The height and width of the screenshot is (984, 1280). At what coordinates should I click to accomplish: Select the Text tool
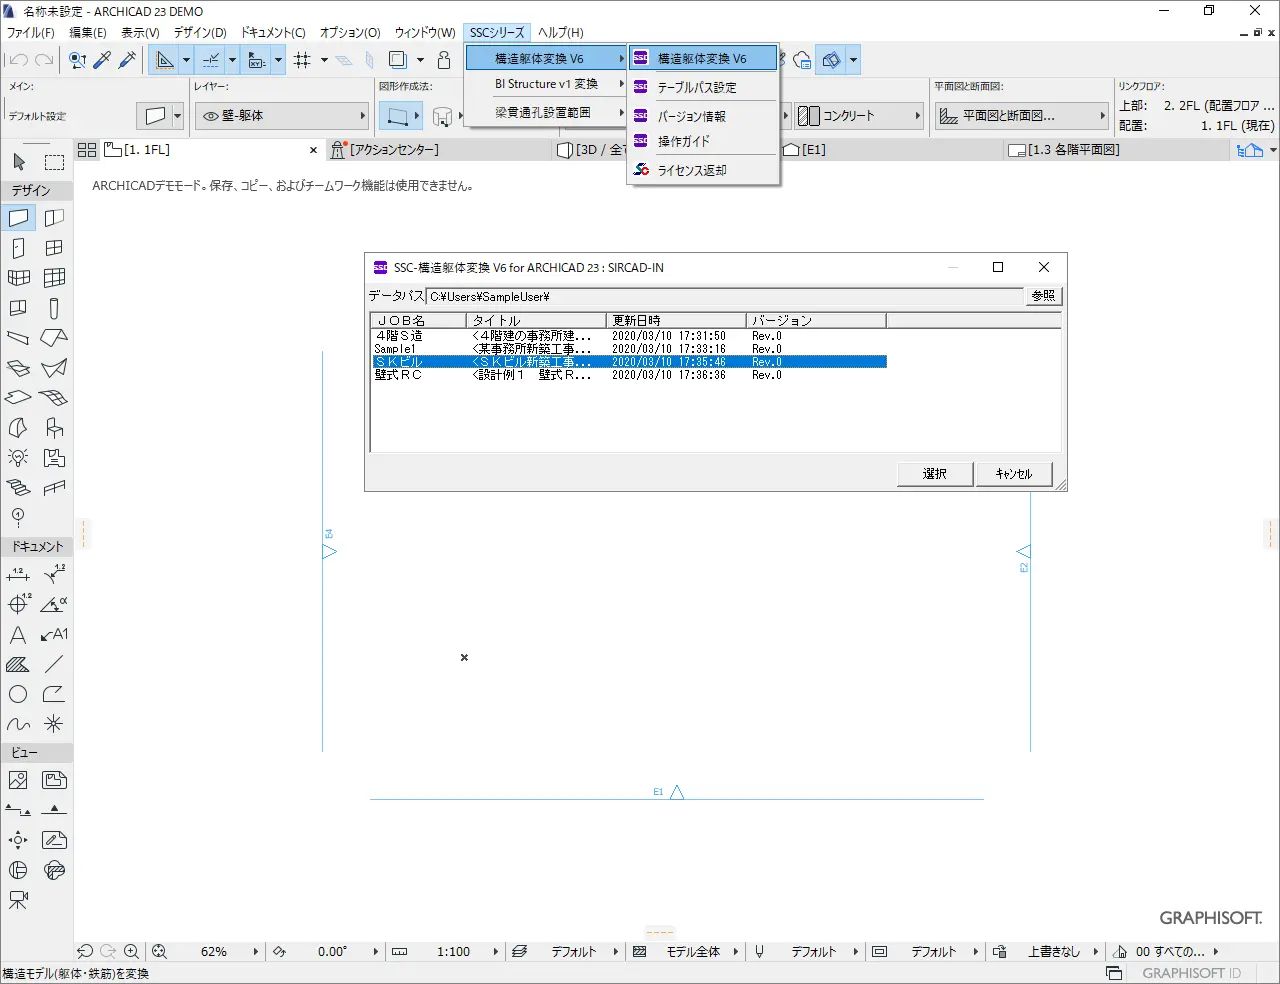pos(19,634)
